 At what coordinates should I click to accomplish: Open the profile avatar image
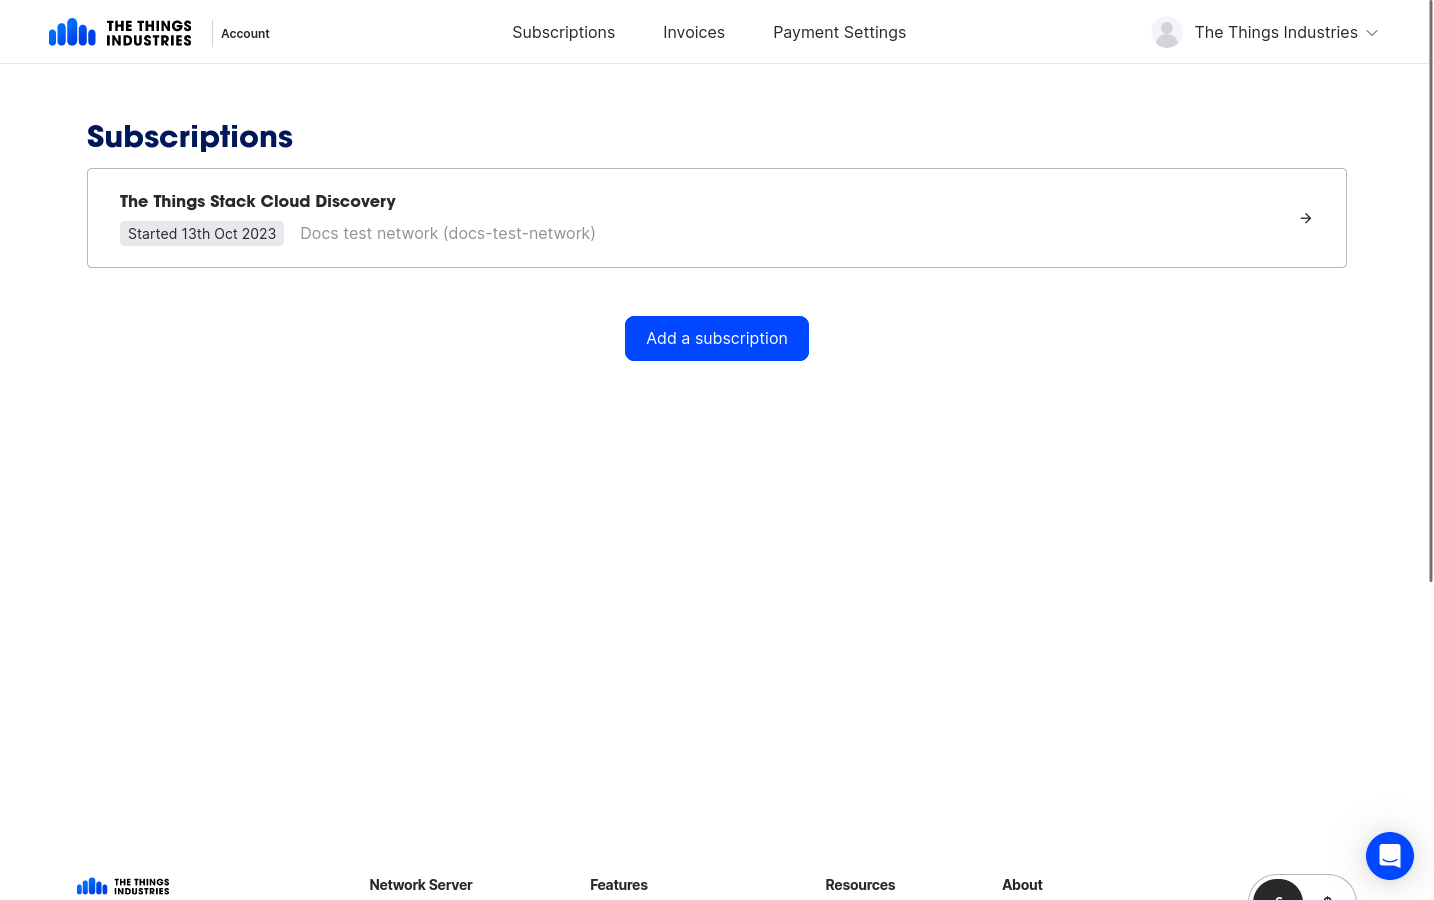pyautogui.click(x=1167, y=32)
